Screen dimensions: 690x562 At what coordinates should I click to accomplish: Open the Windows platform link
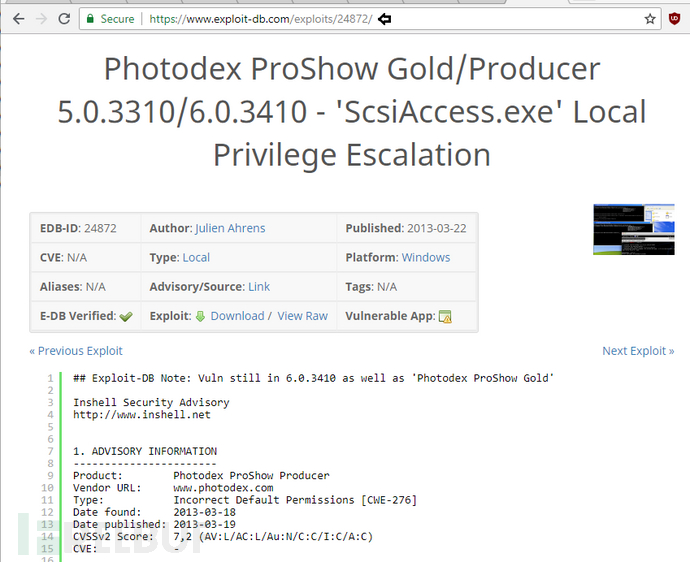coord(426,257)
